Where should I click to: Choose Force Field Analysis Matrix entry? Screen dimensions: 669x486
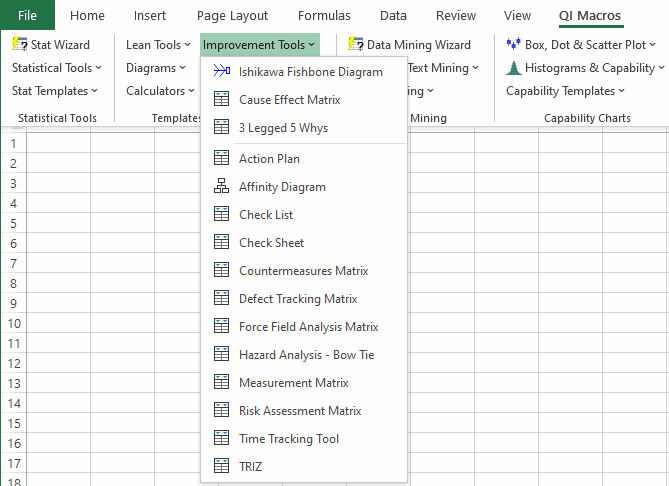tap(304, 326)
